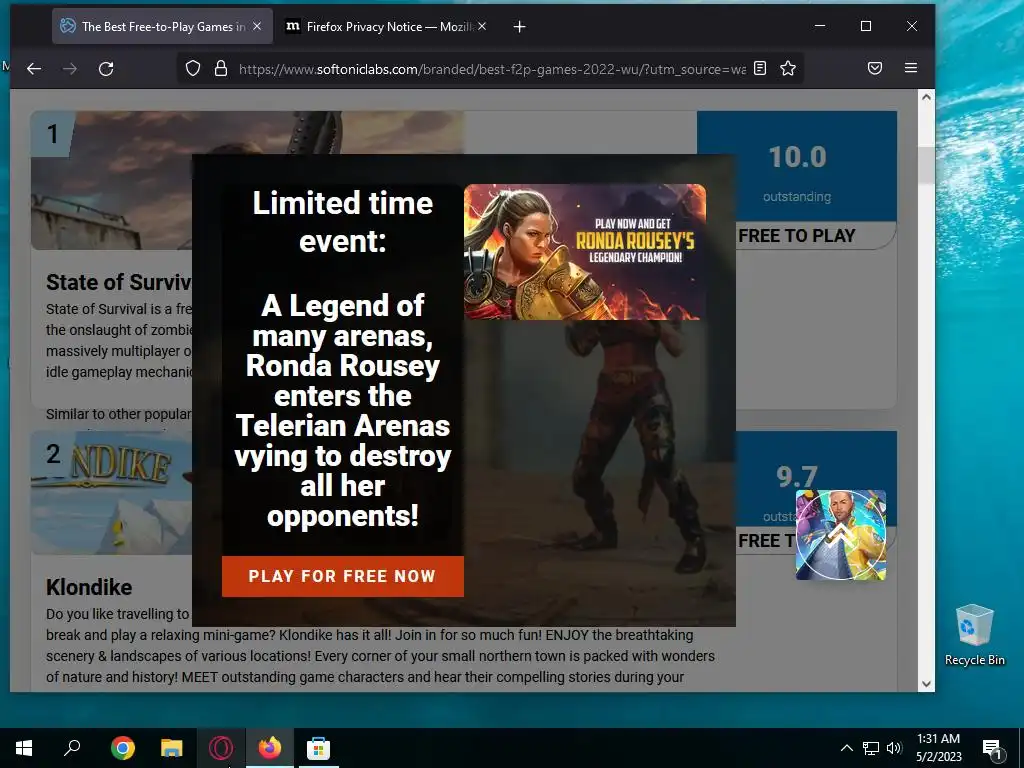Screen dimensions: 1024x768
Task: Click the PLAY FOR FREE NOW button
Action: click(x=343, y=576)
